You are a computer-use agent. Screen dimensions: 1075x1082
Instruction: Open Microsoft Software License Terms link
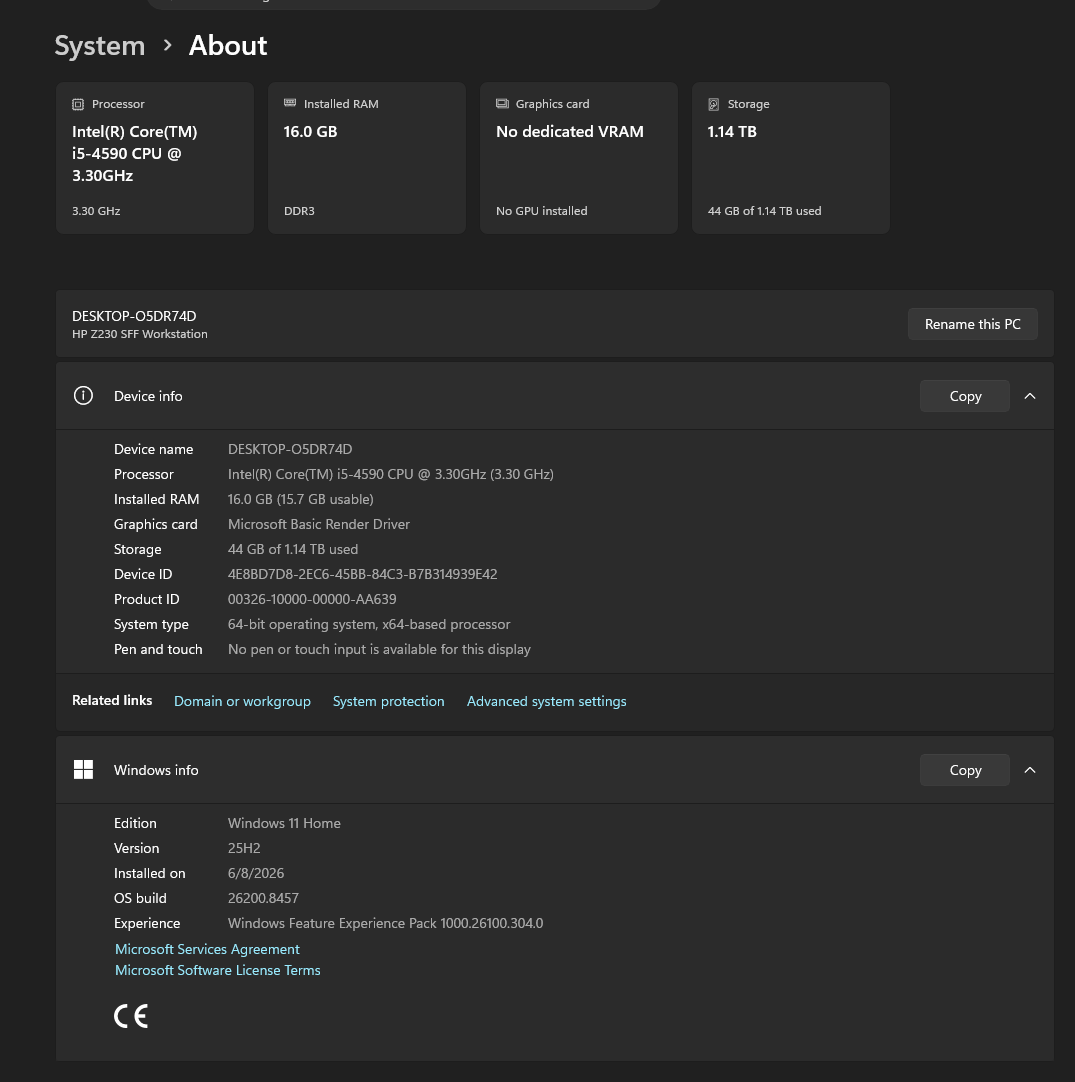pyautogui.click(x=217, y=970)
